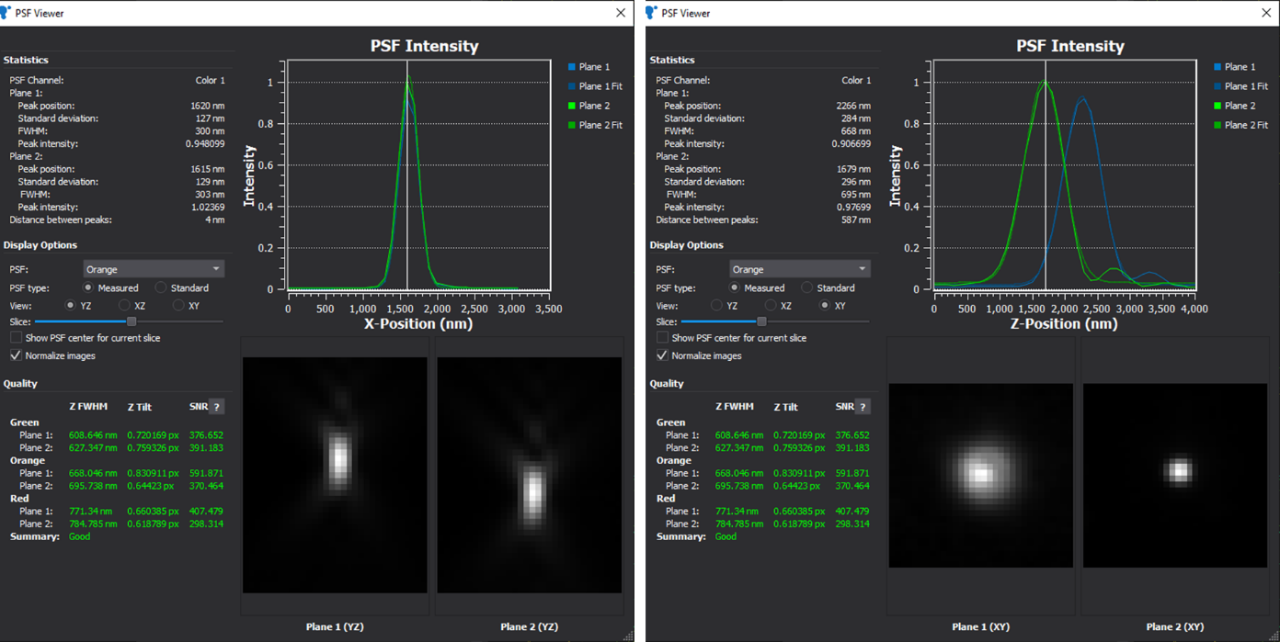Select Standard PSF type in the right window
The height and width of the screenshot is (642, 1280).
(807, 288)
